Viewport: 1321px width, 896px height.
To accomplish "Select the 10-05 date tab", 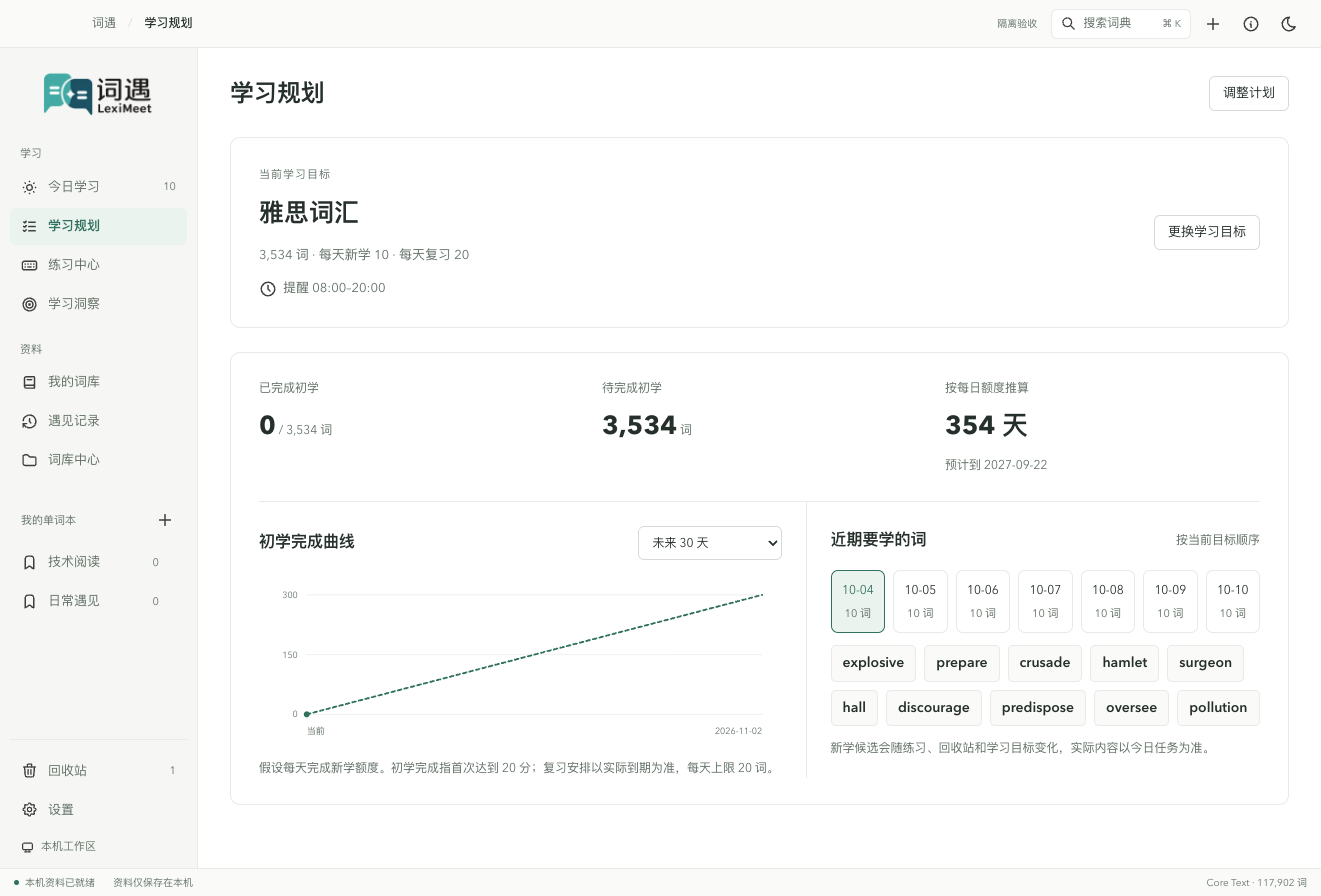I will (x=920, y=601).
